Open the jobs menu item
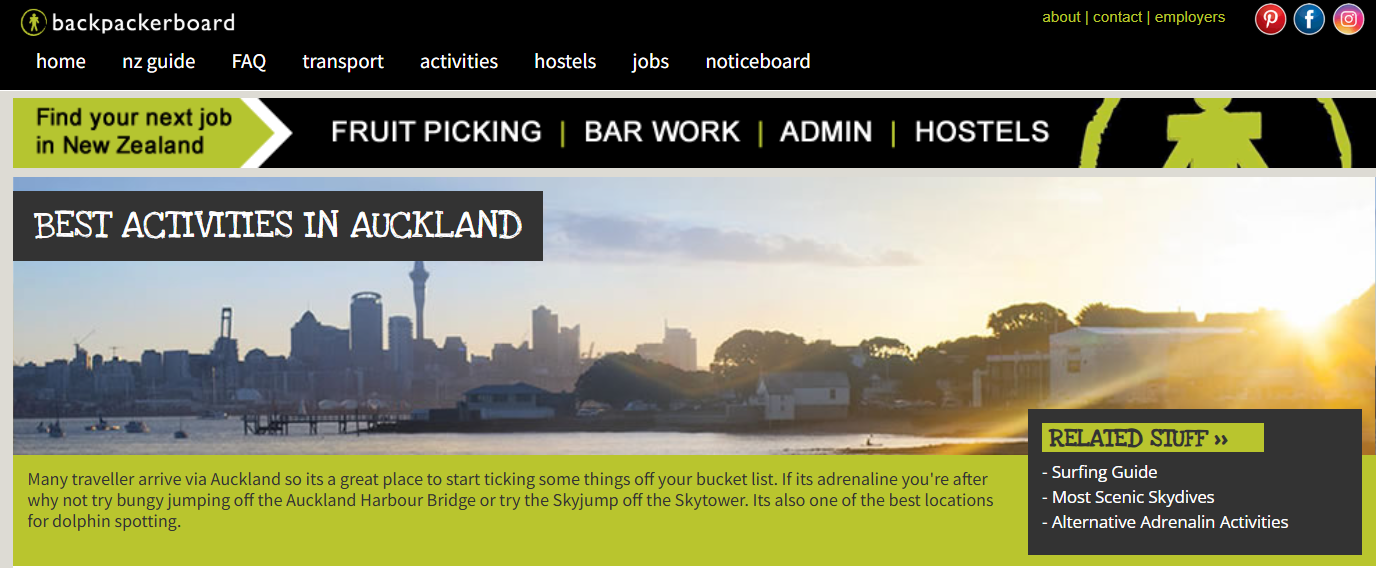Screen dimensions: 1376x568 click(651, 62)
